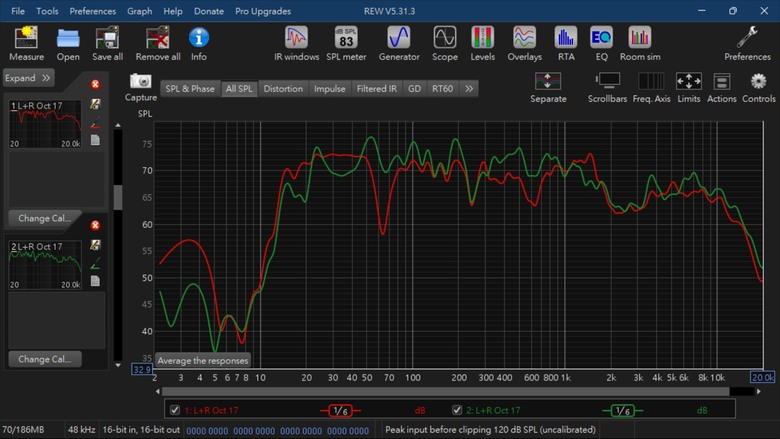Open the signal Generator
Viewport: 780px width, 439px height.
pyautogui.click(x=399, y=38)
